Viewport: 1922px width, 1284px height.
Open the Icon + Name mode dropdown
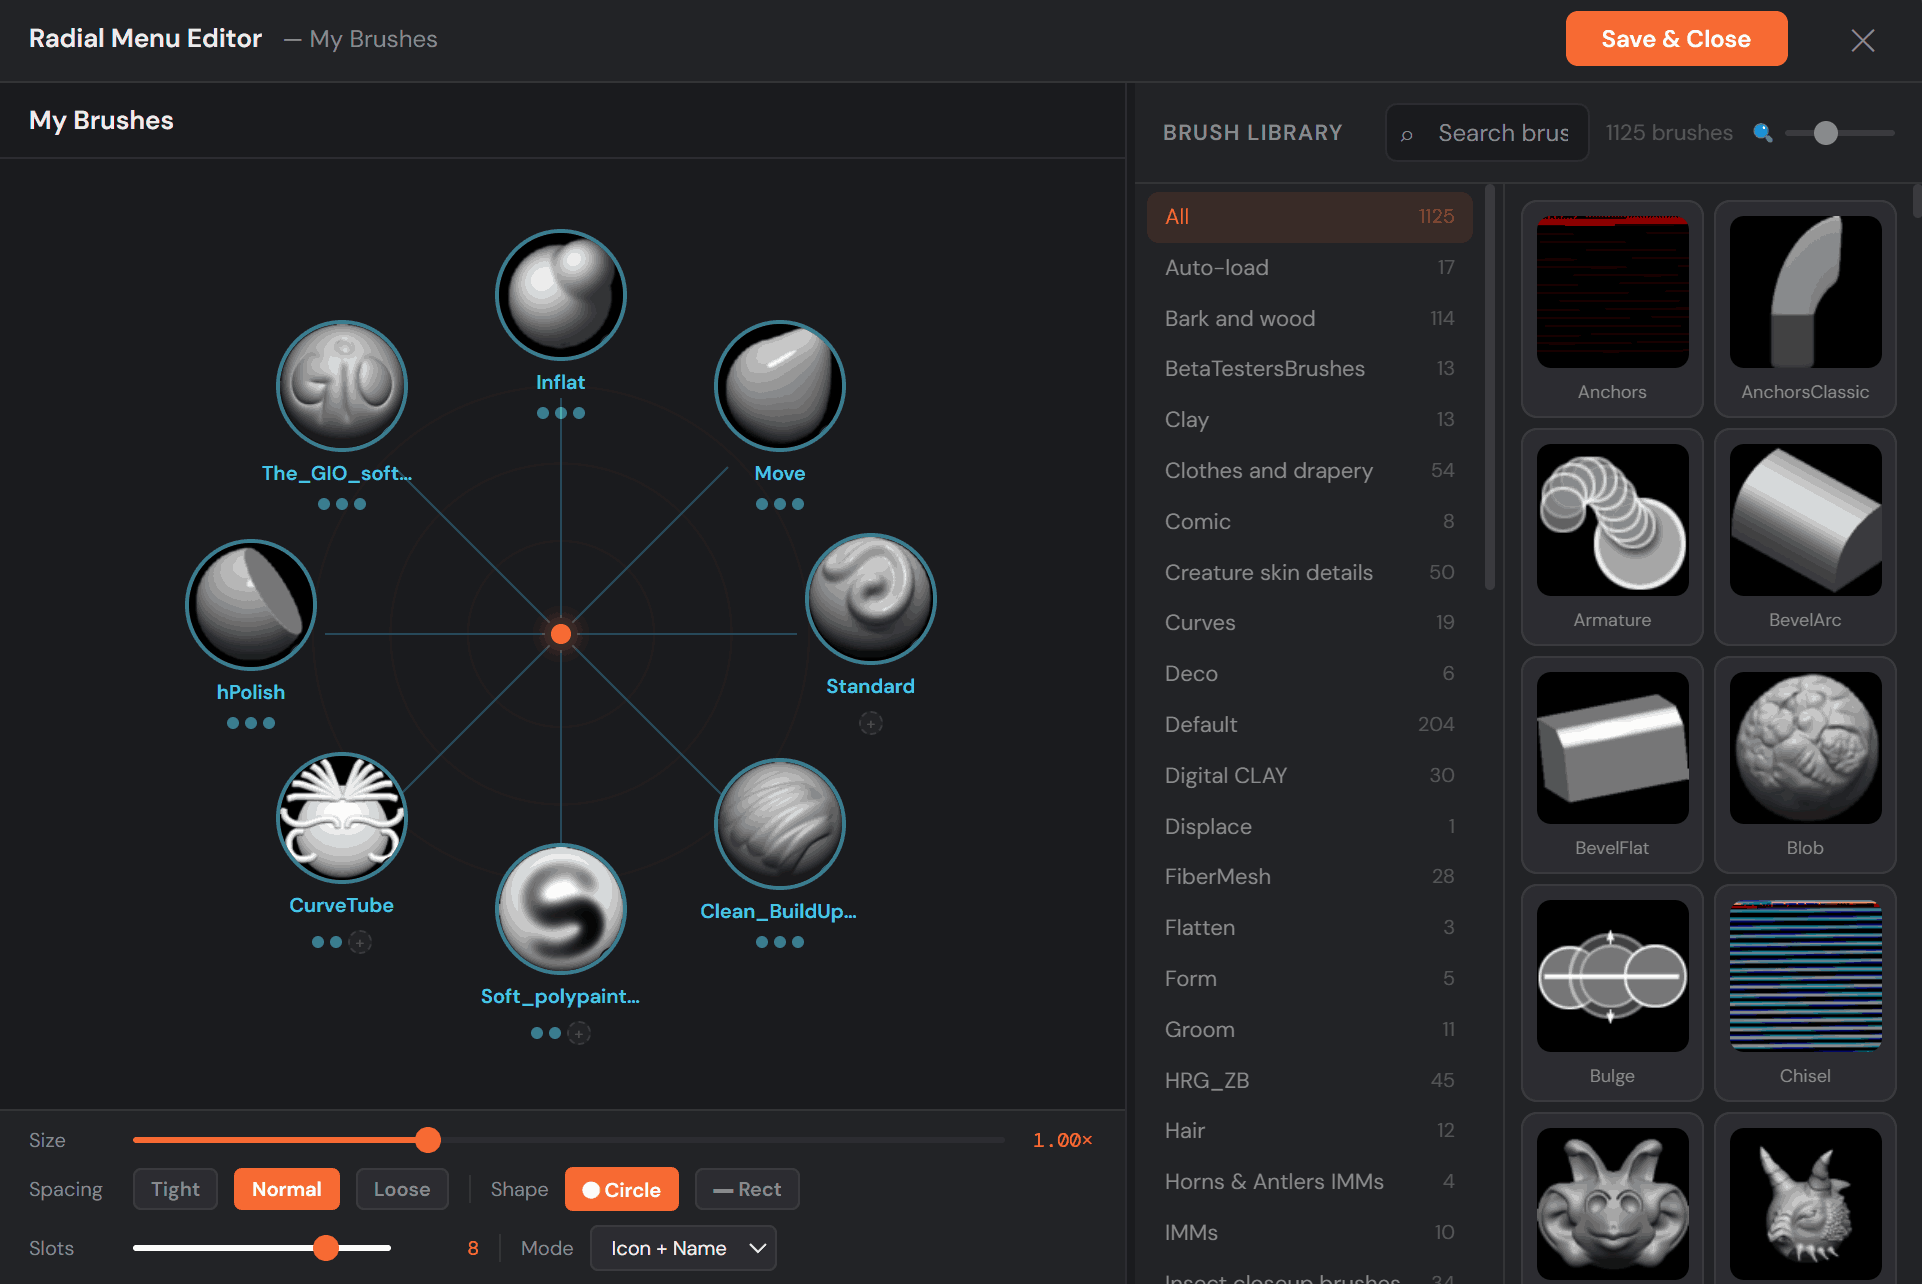[x=683, y=1248]
